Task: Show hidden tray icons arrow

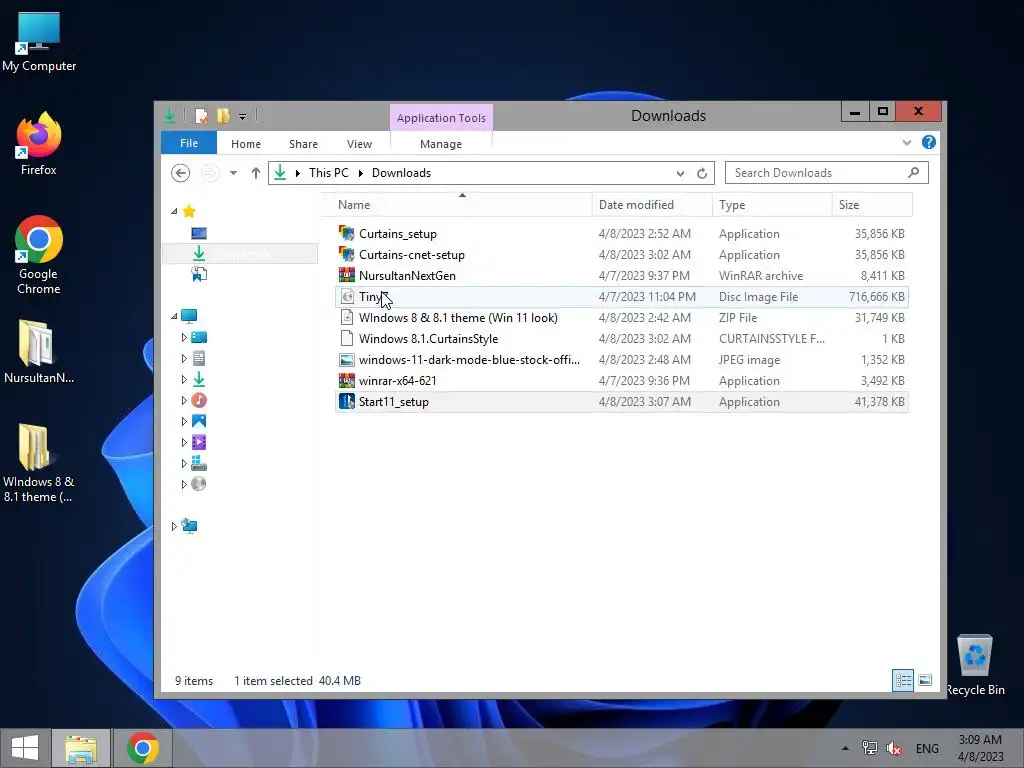Action: coord(845,748)
